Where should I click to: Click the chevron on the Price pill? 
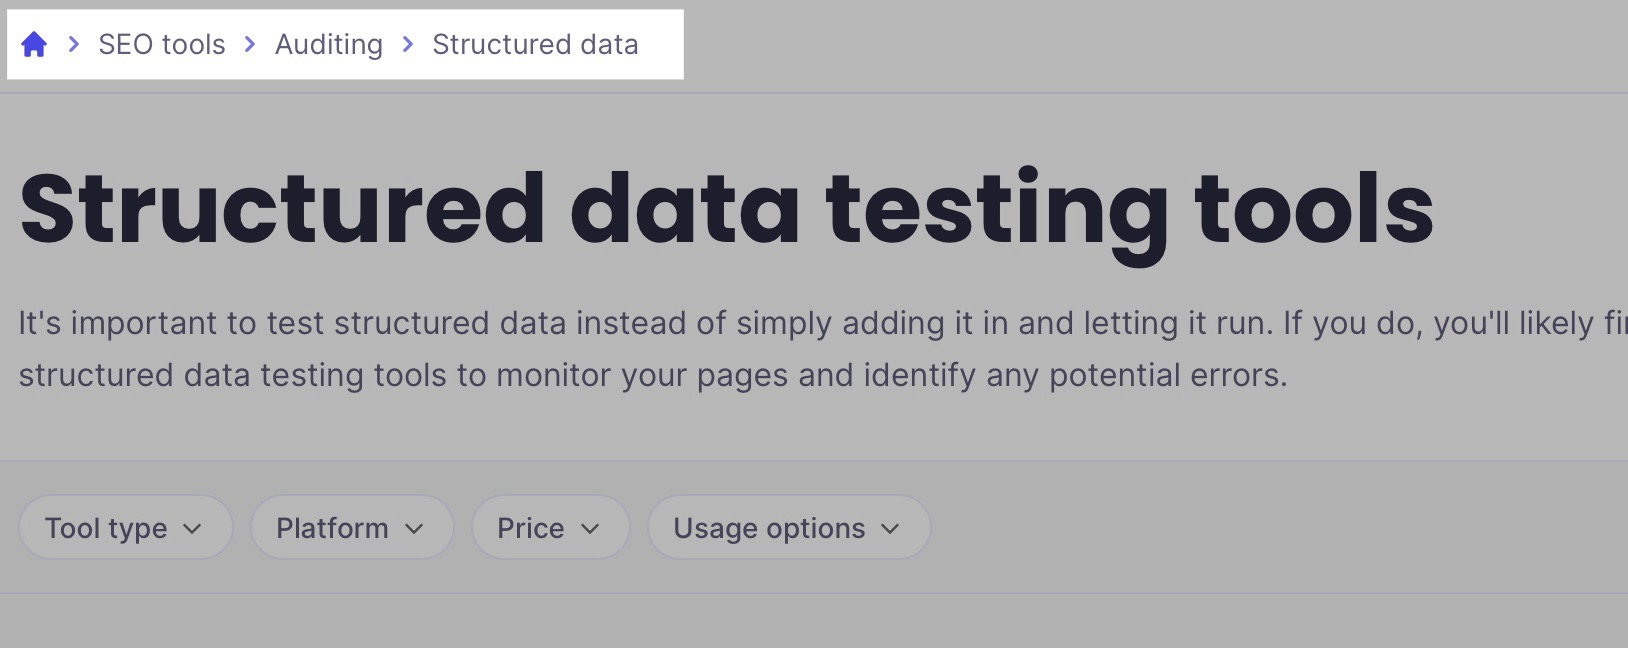(x=592, y=528)
